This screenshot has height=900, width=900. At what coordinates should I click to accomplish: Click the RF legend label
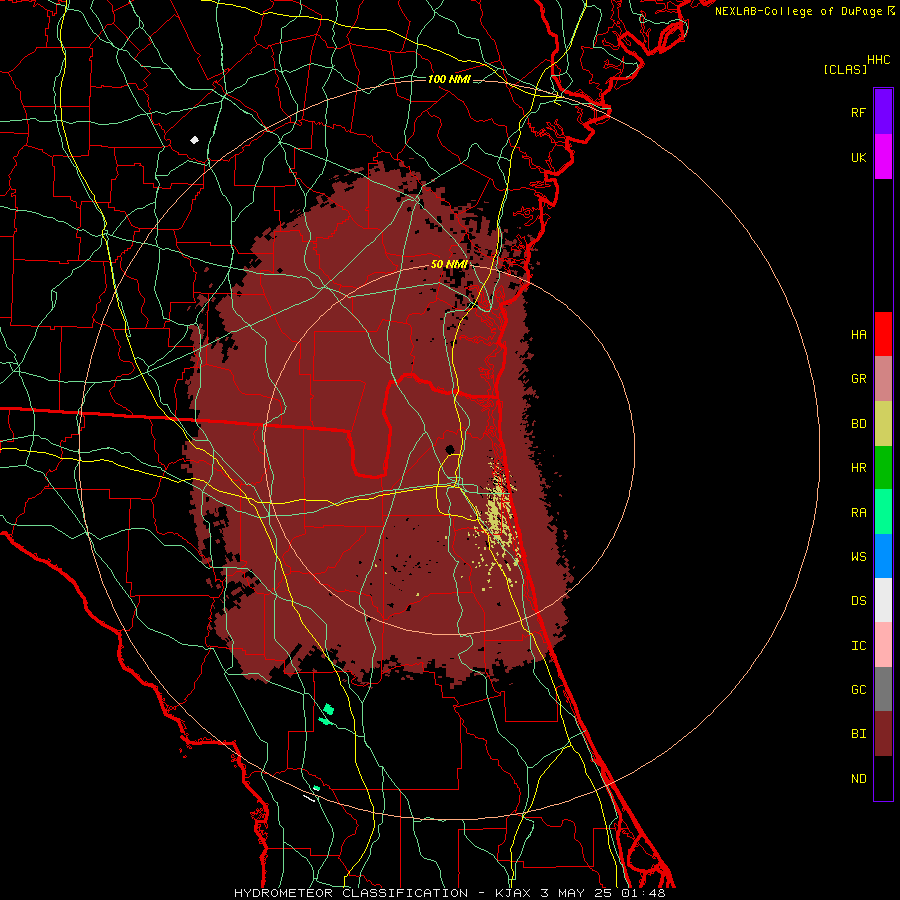coord(858,112)
